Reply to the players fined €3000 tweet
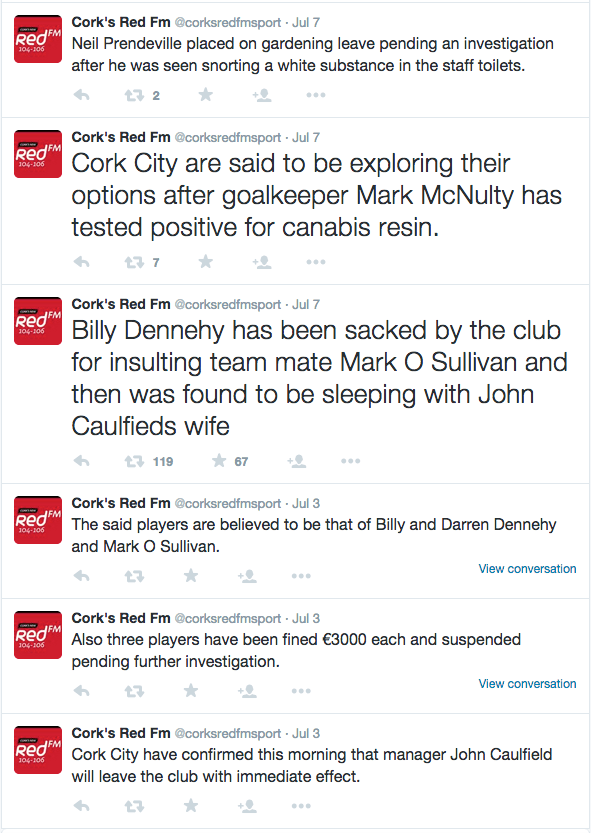591x833 pixels. pyautogui.click(x=80, y=690)
